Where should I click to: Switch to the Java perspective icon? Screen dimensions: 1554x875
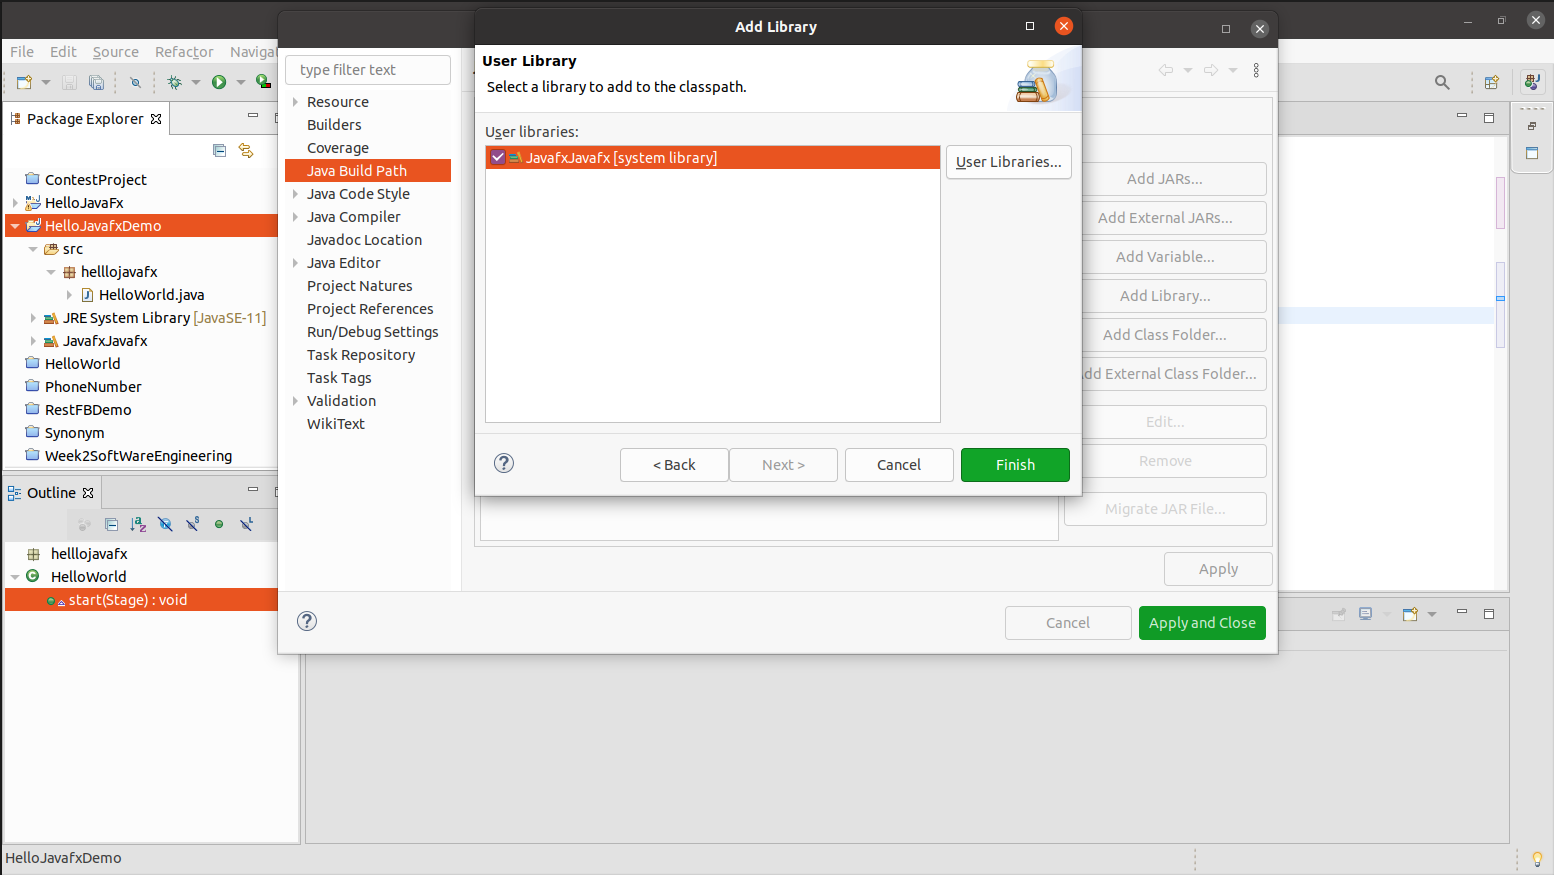(1532, 82)
